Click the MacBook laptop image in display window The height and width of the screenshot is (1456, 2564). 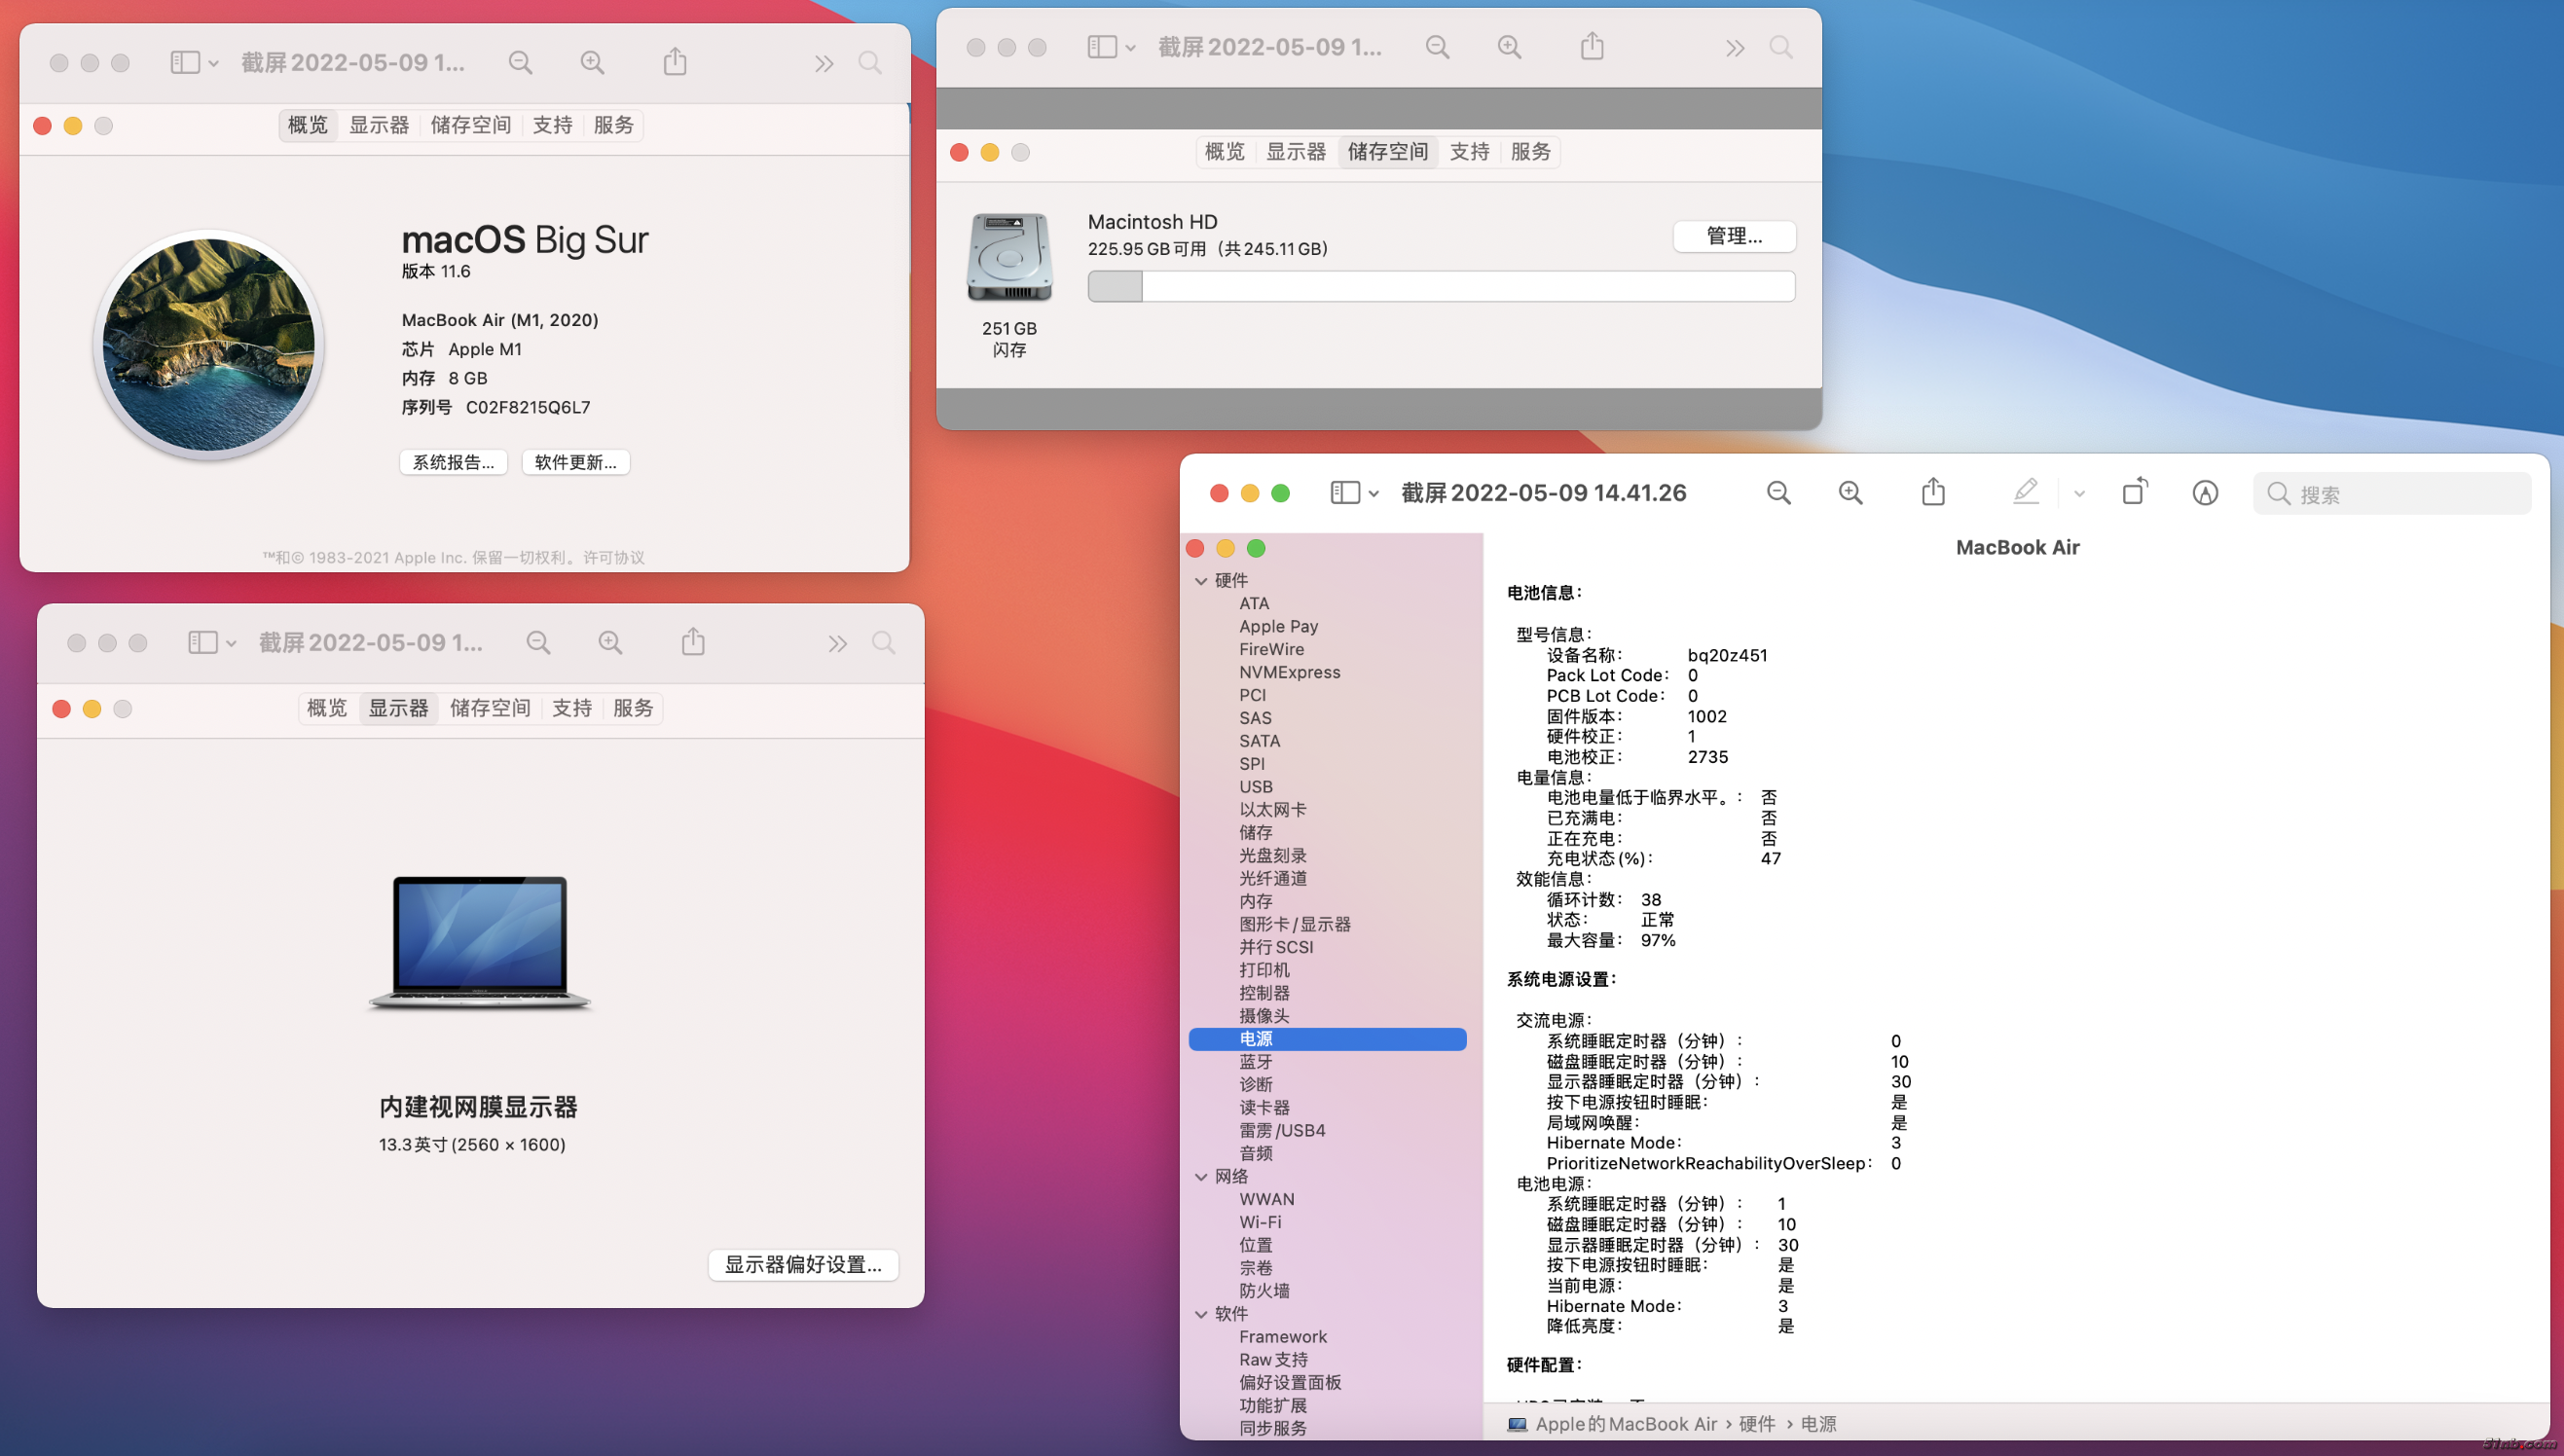(480, 943)
